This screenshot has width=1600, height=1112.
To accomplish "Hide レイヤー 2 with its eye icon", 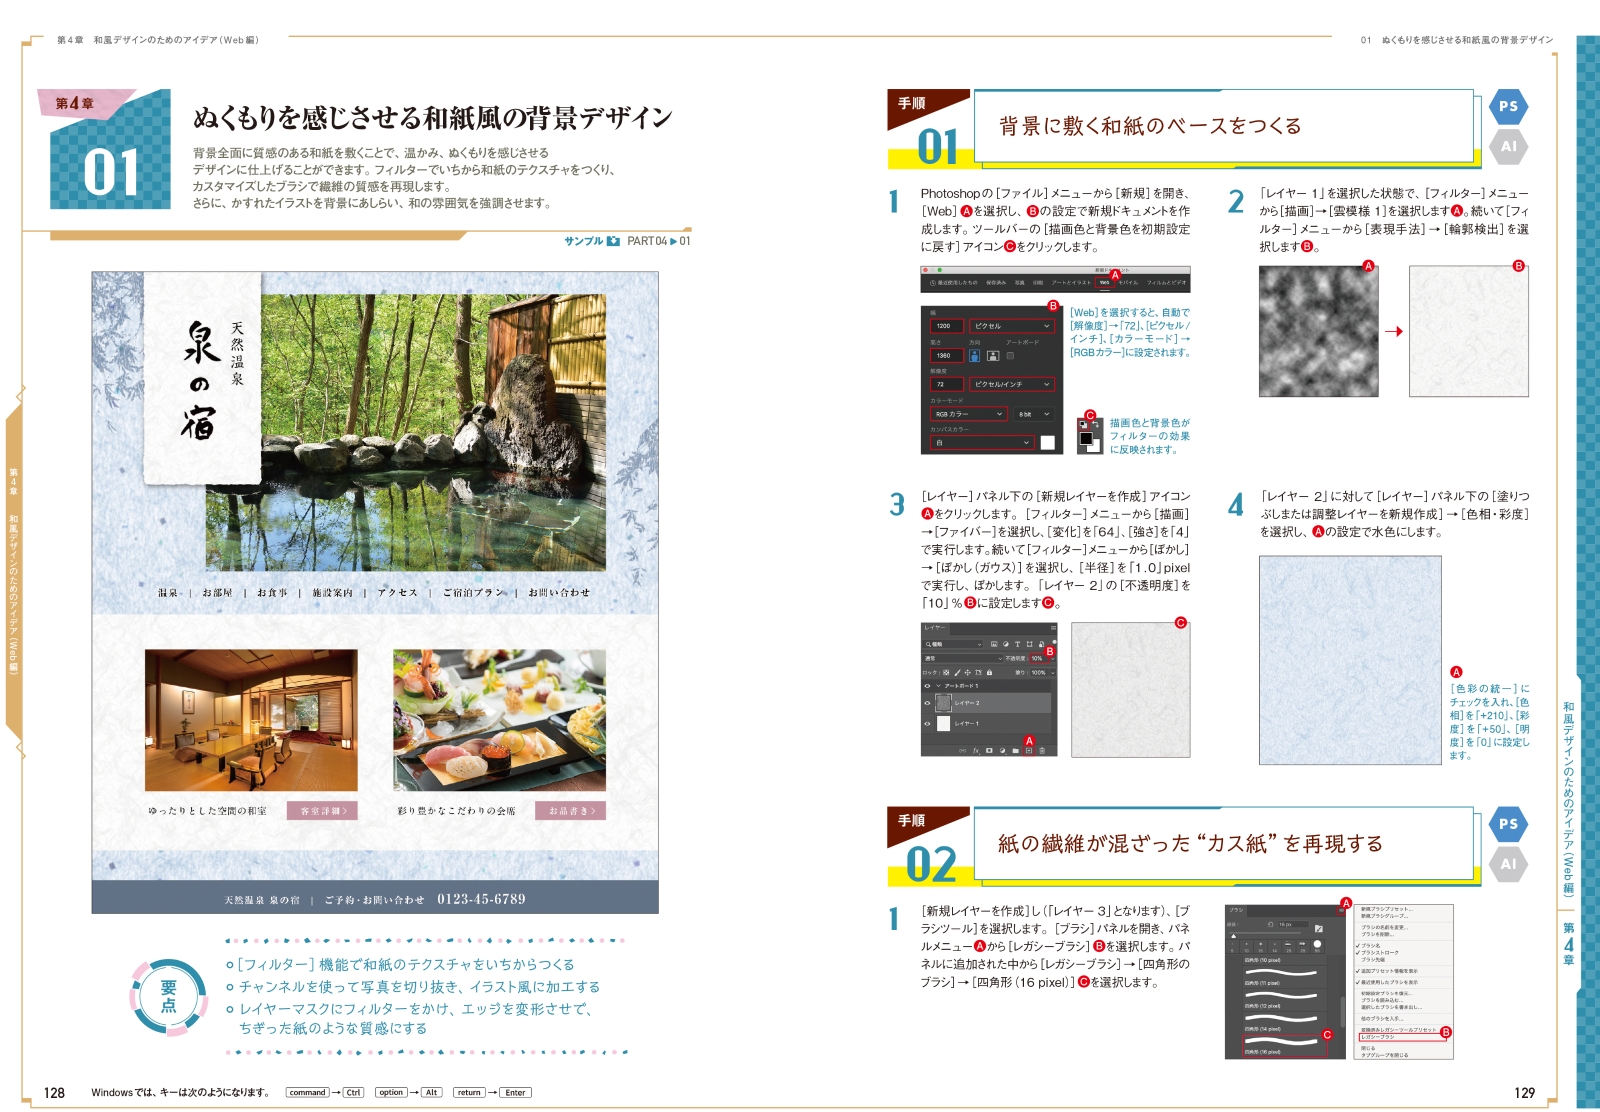I will [x=927, y=703].
